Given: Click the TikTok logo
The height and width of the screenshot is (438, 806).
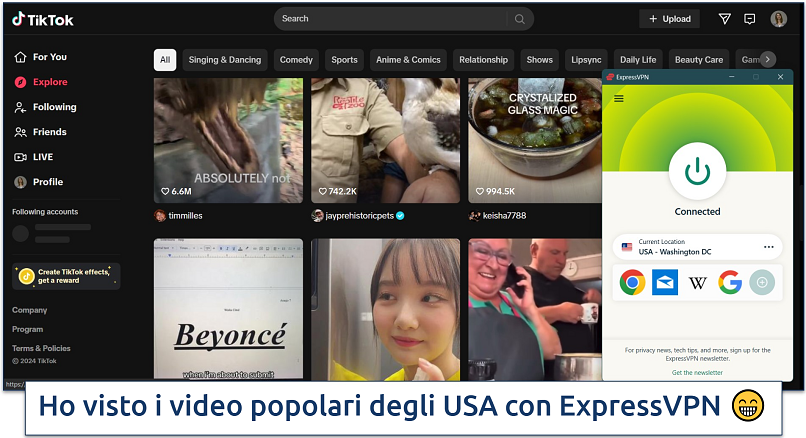Looking at the screenshot, I should [43, 20].
